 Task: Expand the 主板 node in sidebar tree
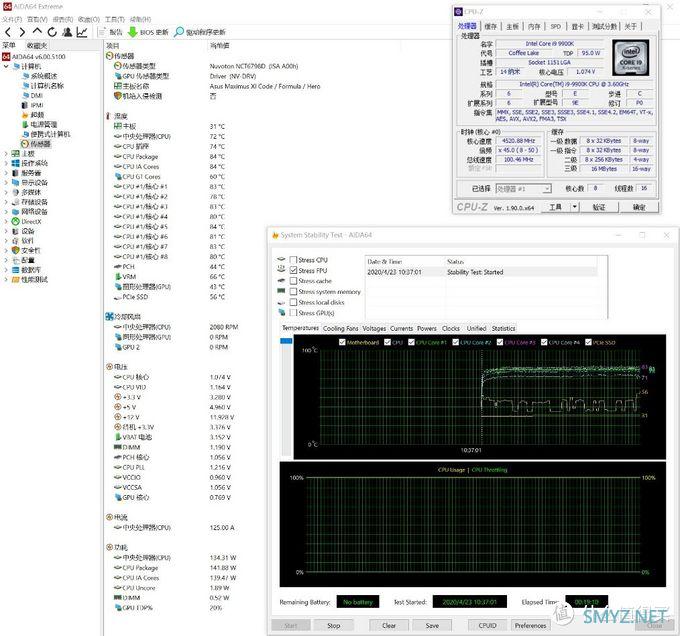point(6,153)
